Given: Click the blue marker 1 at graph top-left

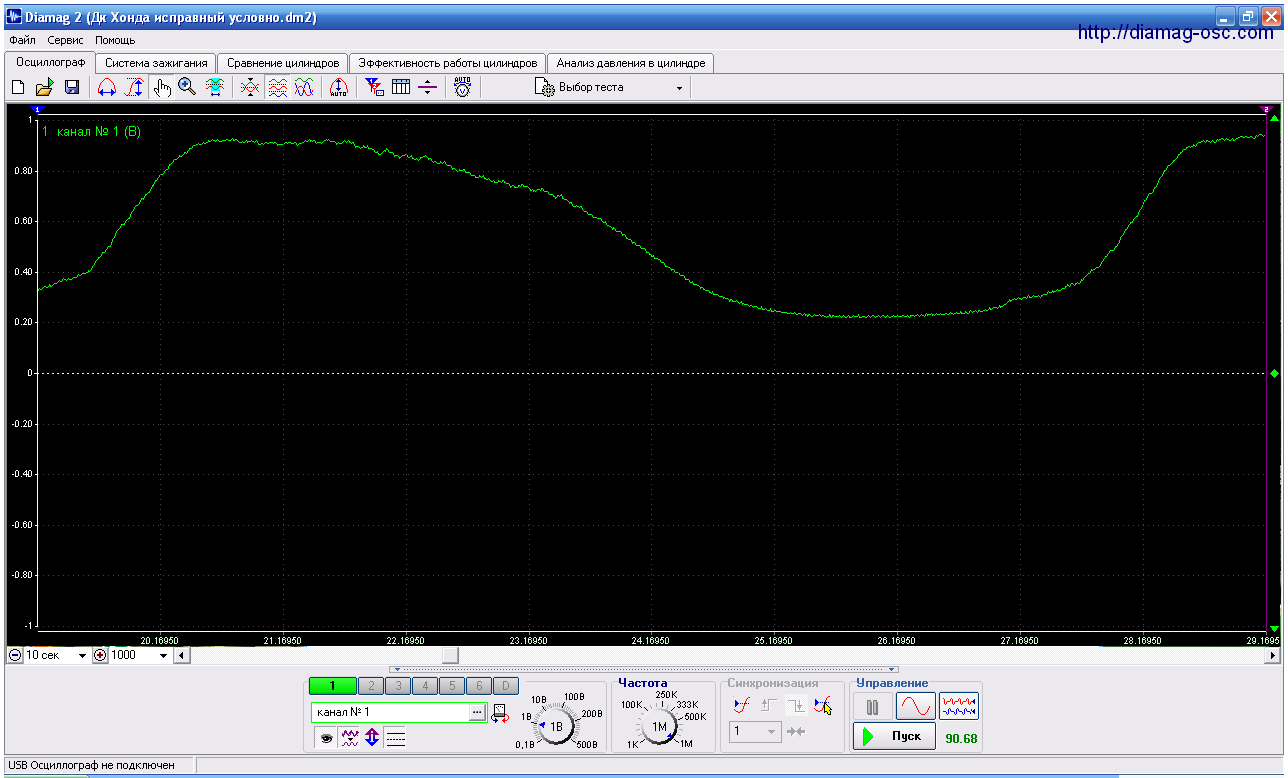Looking at the screenshot, I should point(38,108).
